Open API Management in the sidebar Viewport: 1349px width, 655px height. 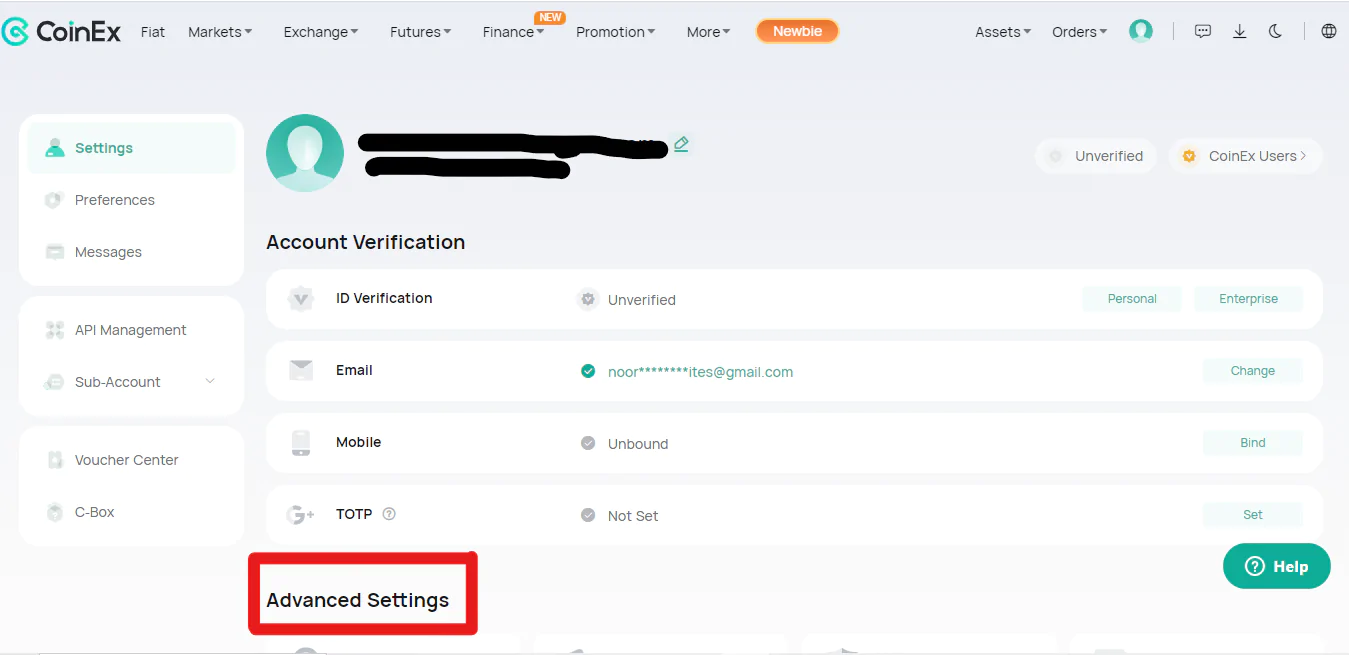pos(131,330)
